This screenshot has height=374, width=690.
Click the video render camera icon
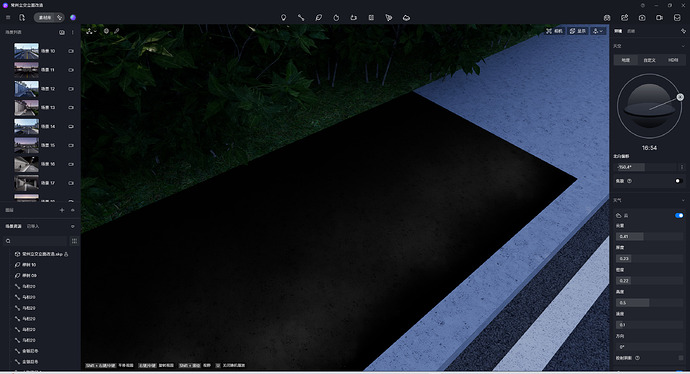[x=659, y=18]
